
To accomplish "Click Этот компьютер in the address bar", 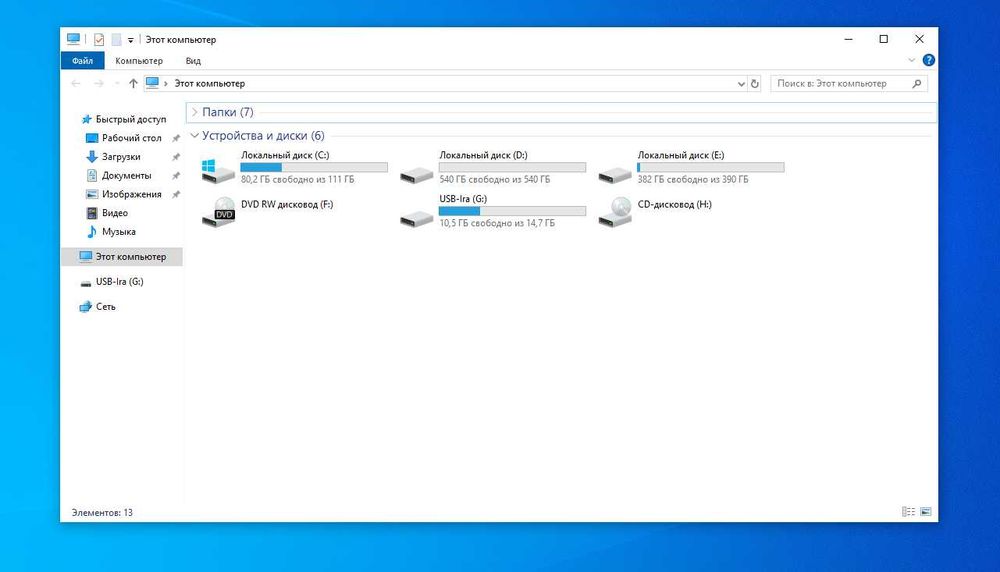I will (210, 84).
